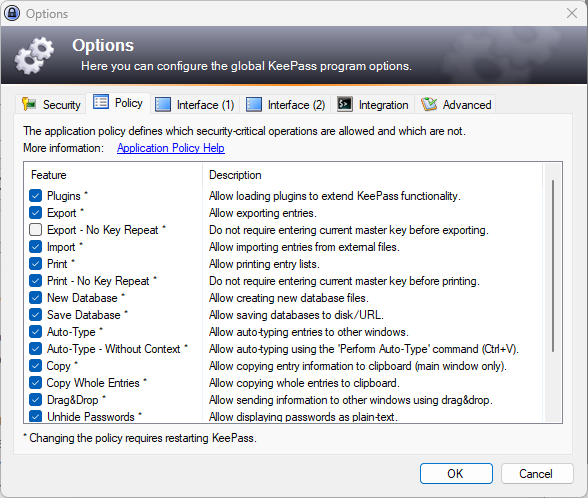Toggle the Export policy checkbox
Screen dimensions: 588x498
click(x=35, y=213)
